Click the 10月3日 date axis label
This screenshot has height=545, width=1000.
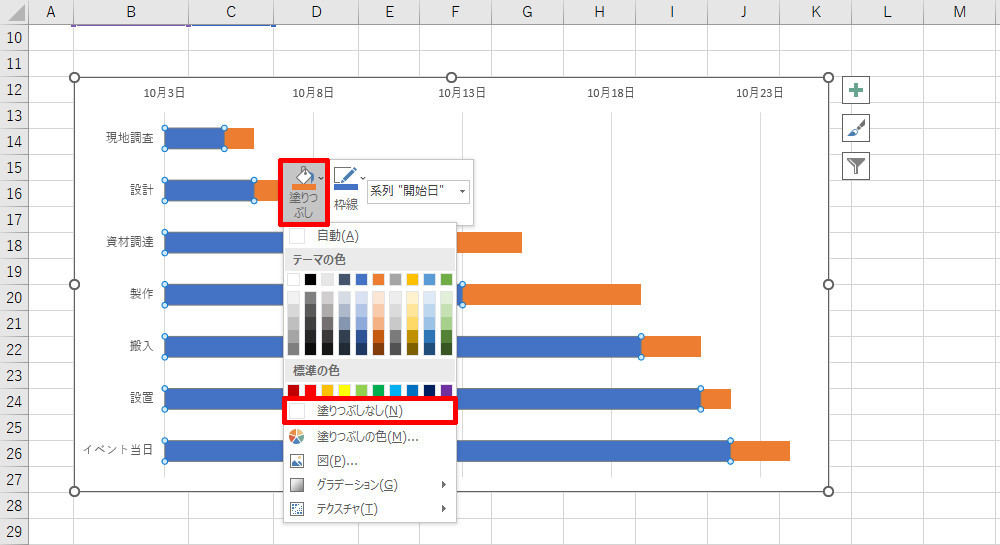pos(164,93)
